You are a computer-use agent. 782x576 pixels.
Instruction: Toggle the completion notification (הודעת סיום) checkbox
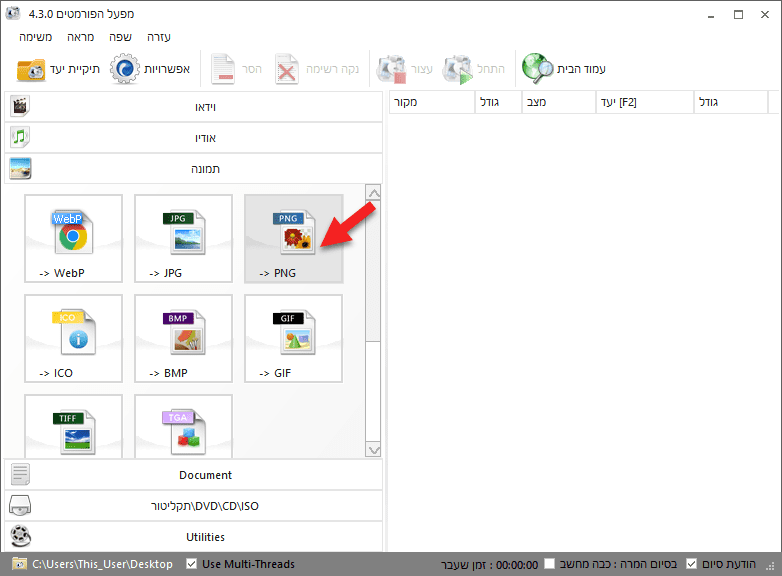coord(691,564)
